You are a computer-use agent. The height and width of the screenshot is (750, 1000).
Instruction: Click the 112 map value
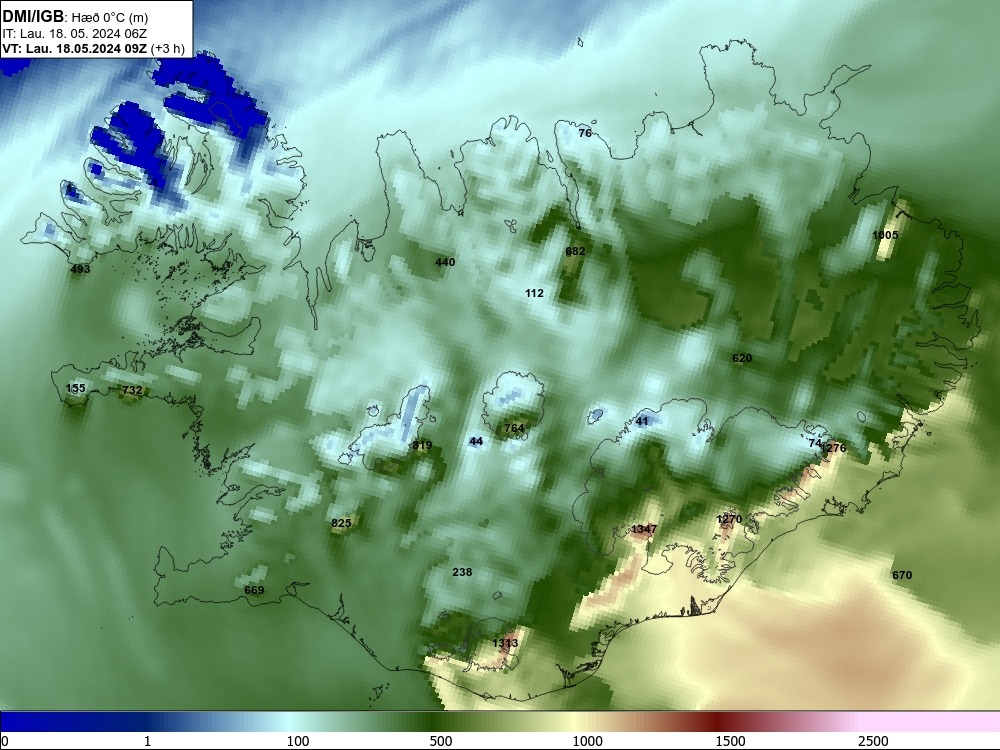click(x=534, y=293)
